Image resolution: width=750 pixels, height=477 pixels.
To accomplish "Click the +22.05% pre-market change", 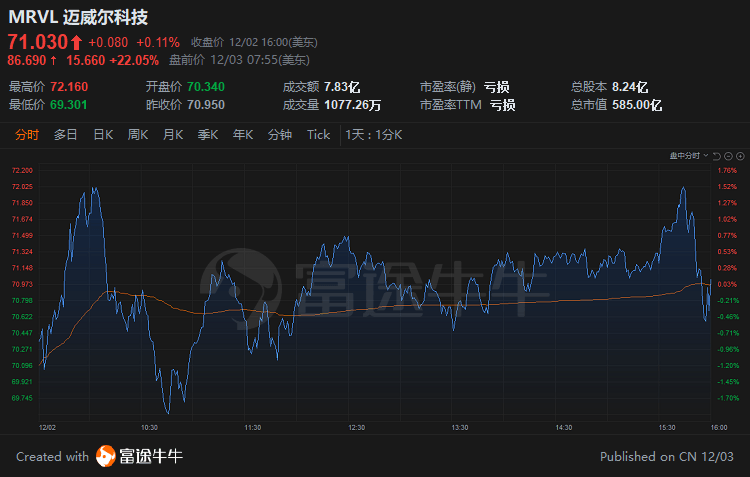I will [134, 60].
